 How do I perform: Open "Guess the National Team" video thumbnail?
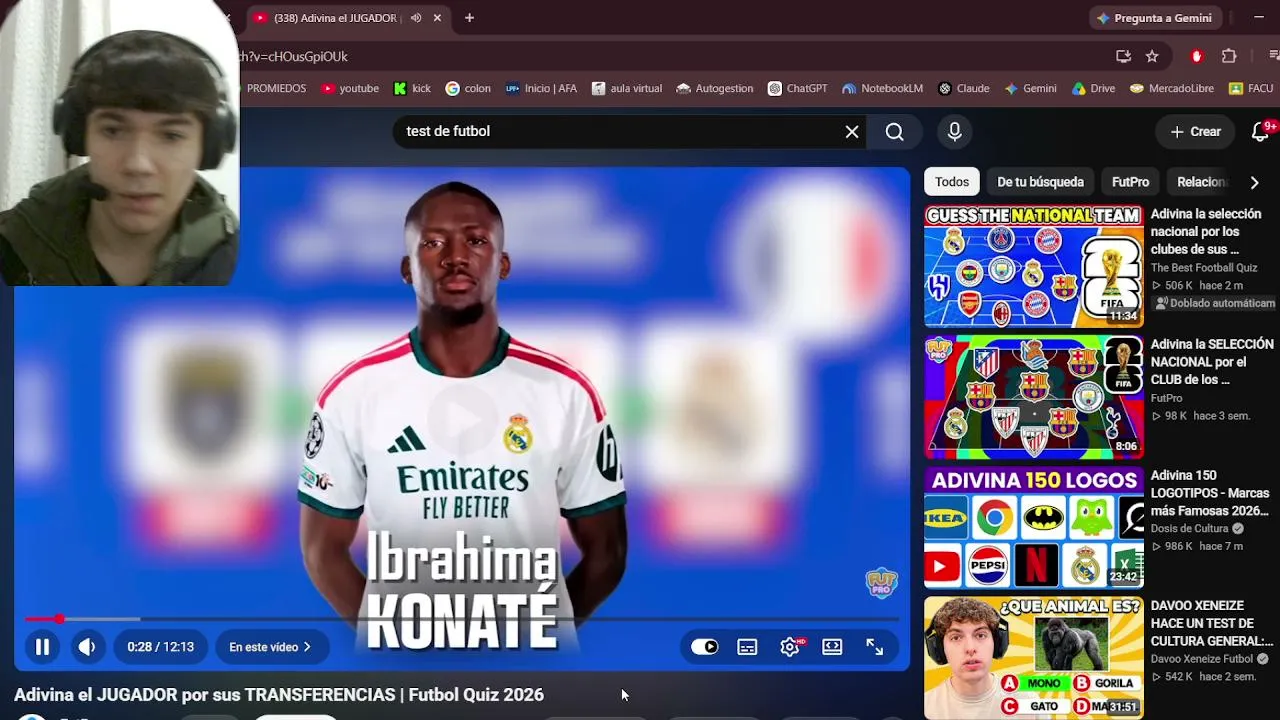(x=1033, y=266)
